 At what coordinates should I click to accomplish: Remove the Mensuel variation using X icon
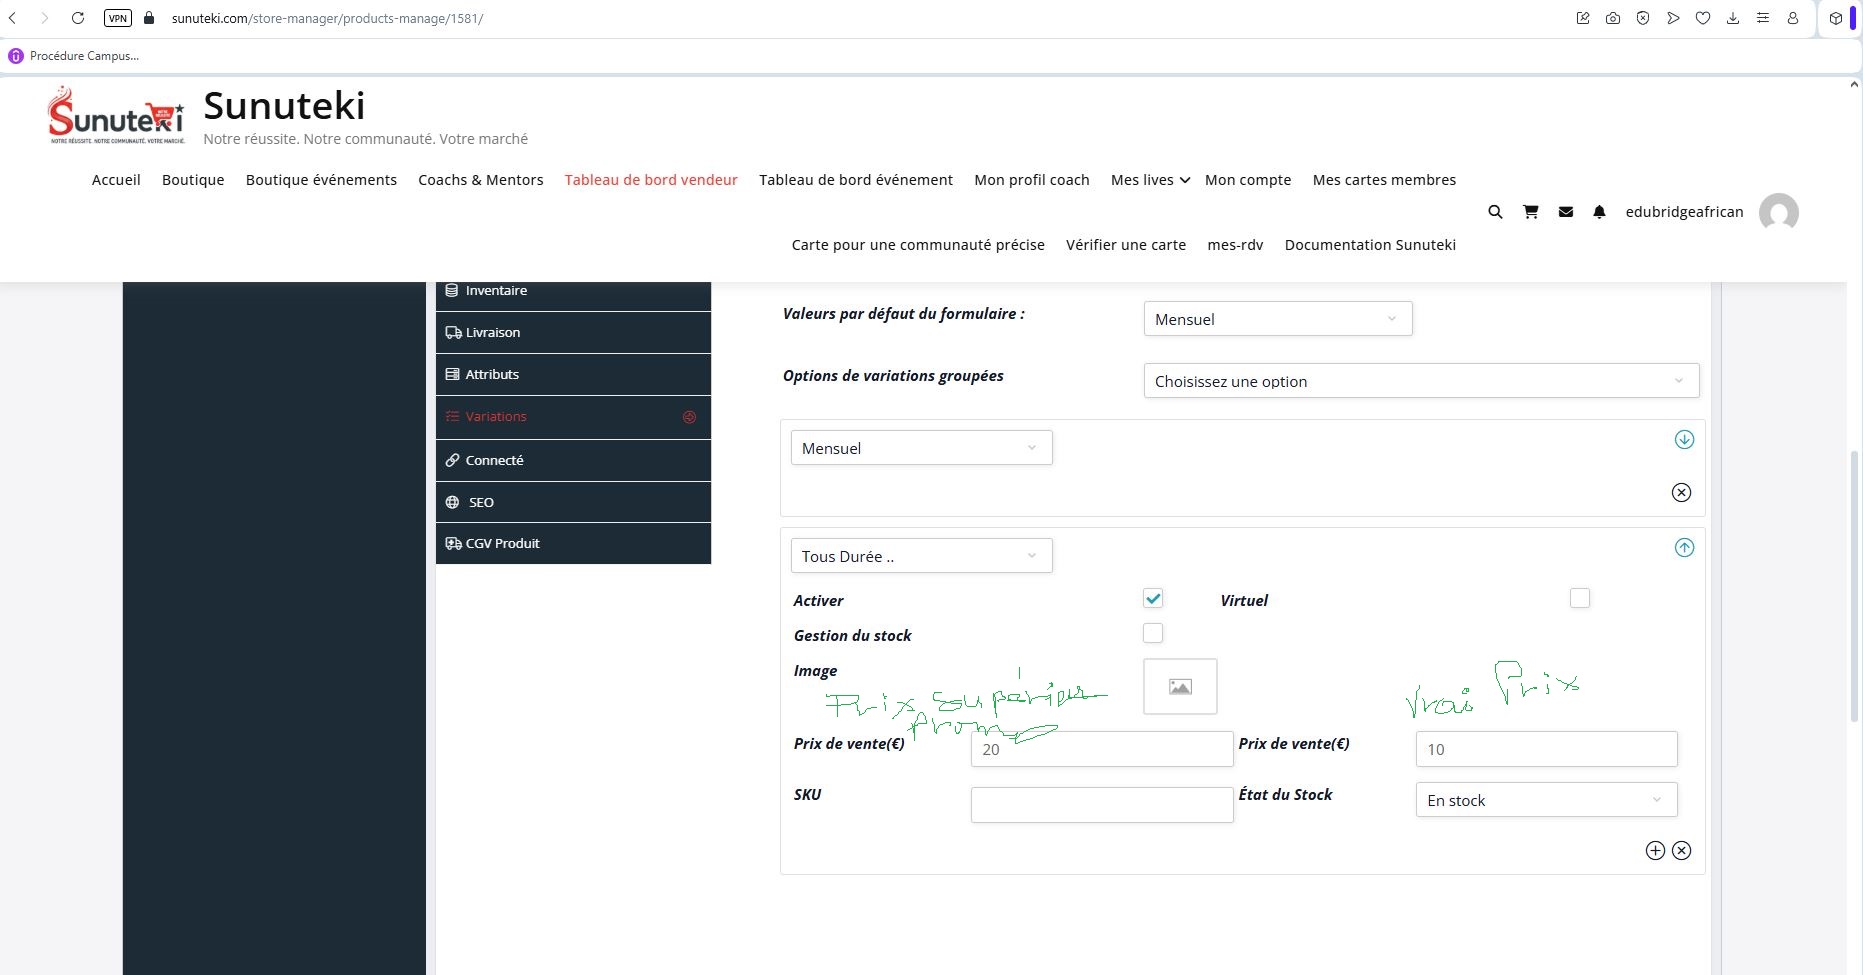click(x=1681, y=492)
